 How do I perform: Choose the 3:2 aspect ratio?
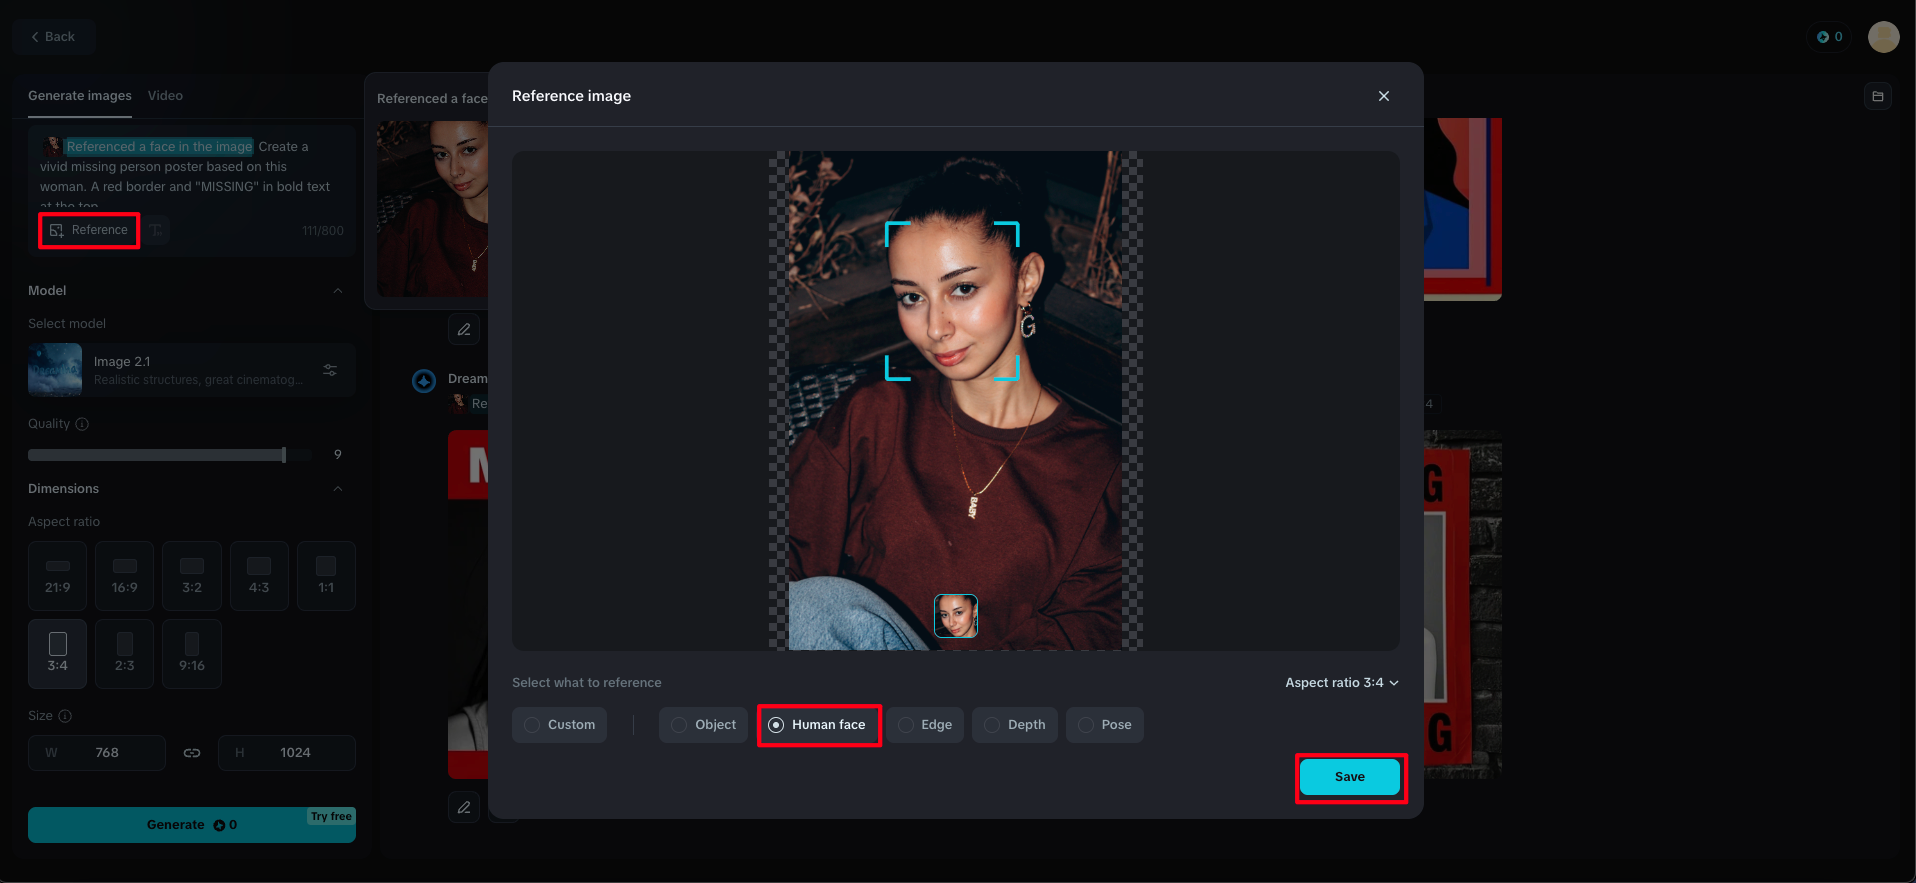(x=192, y=576)
